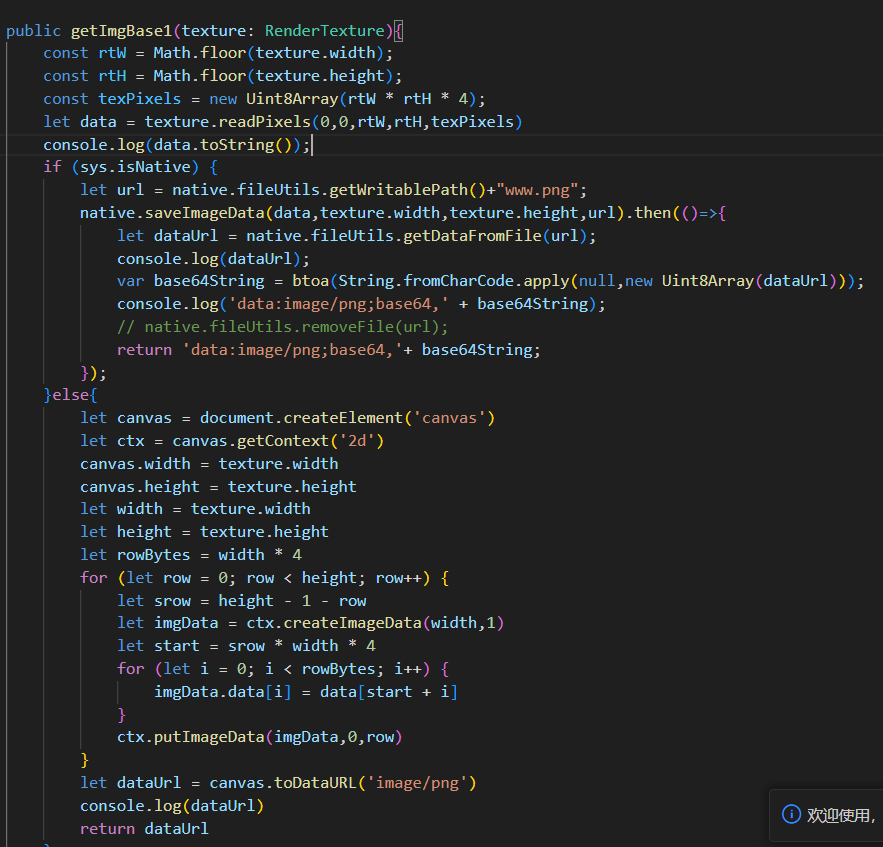
Task: Click the 'else' keyword
Action: tap(70, 395)
